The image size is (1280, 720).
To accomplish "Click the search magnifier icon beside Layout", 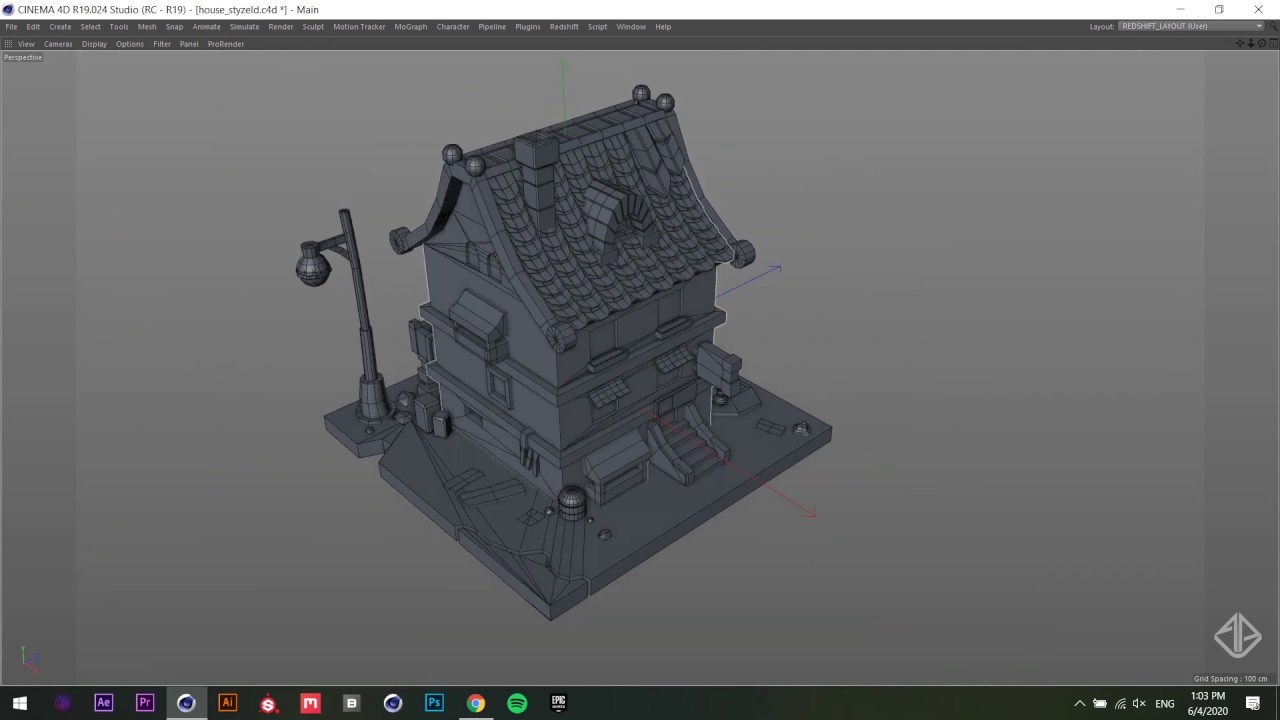I will 1272,26.
